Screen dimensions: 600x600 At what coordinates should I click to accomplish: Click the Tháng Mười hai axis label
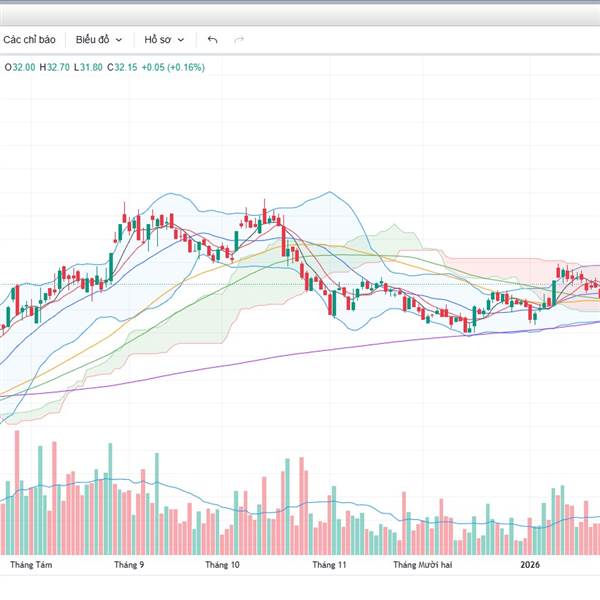pos(423,565)
